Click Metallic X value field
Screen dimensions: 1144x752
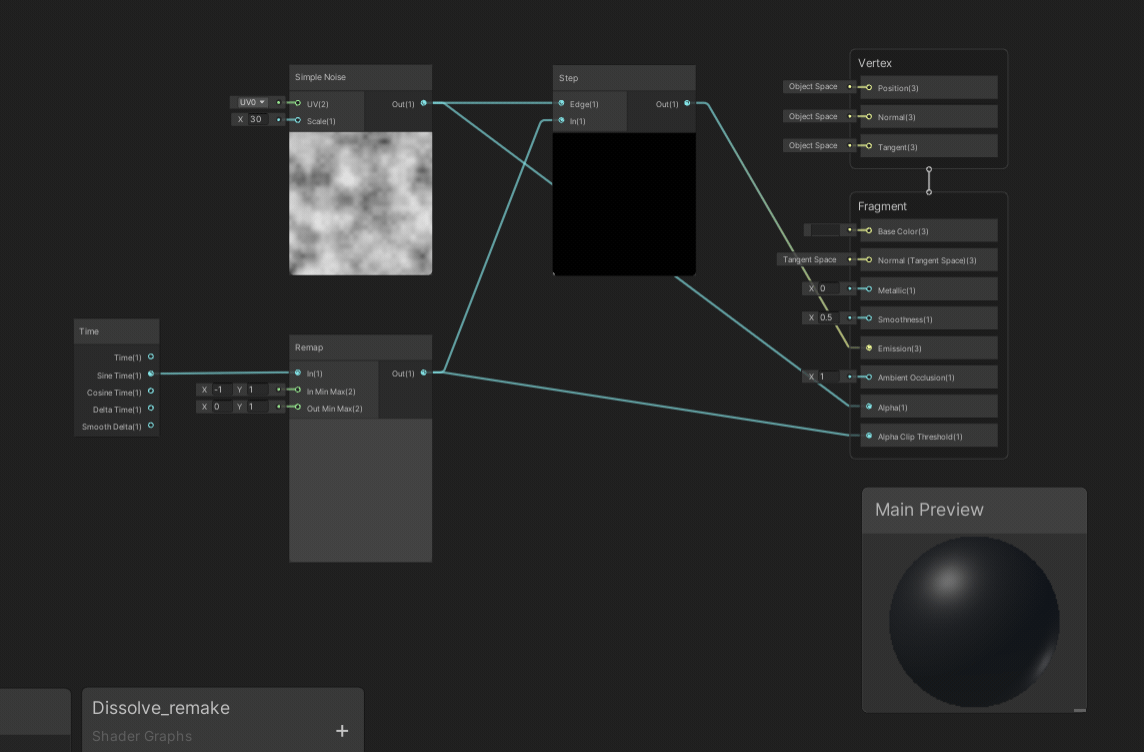point(828,288)
